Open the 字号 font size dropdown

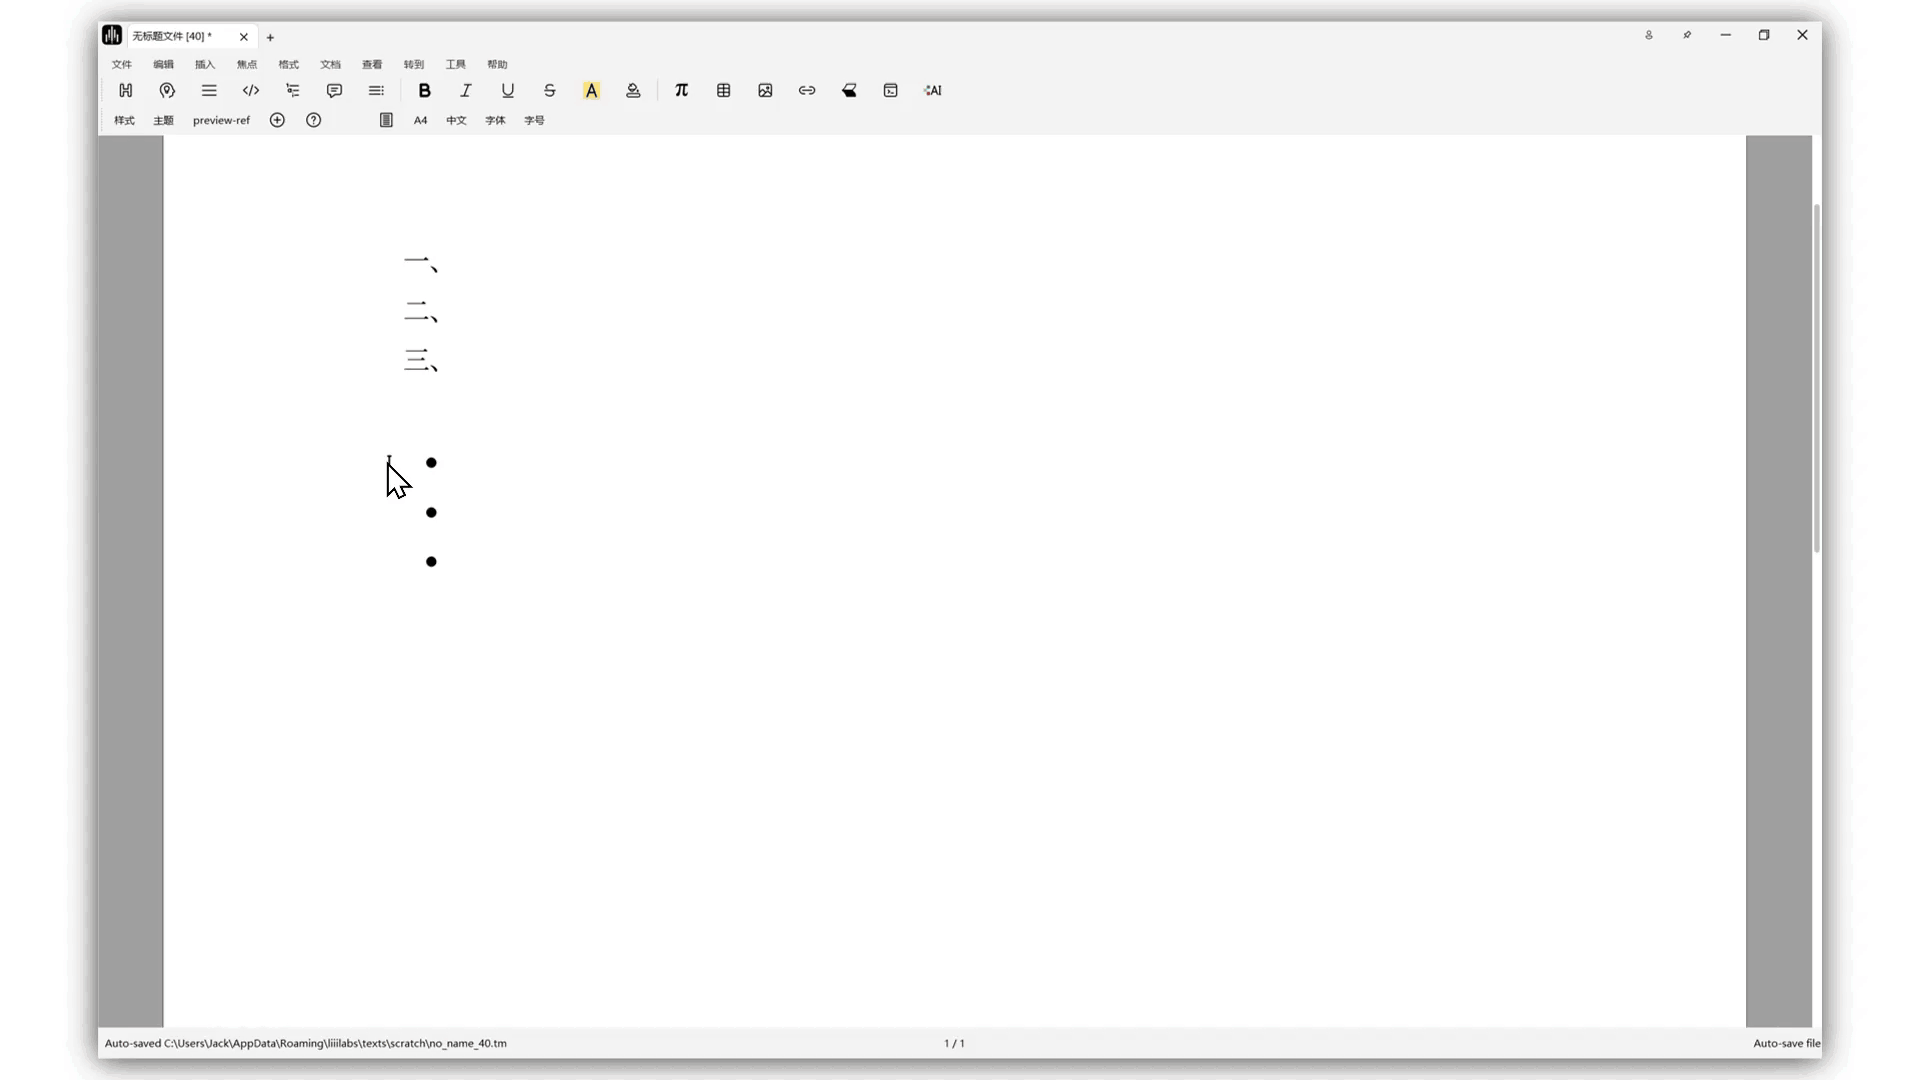coord(534,120)
